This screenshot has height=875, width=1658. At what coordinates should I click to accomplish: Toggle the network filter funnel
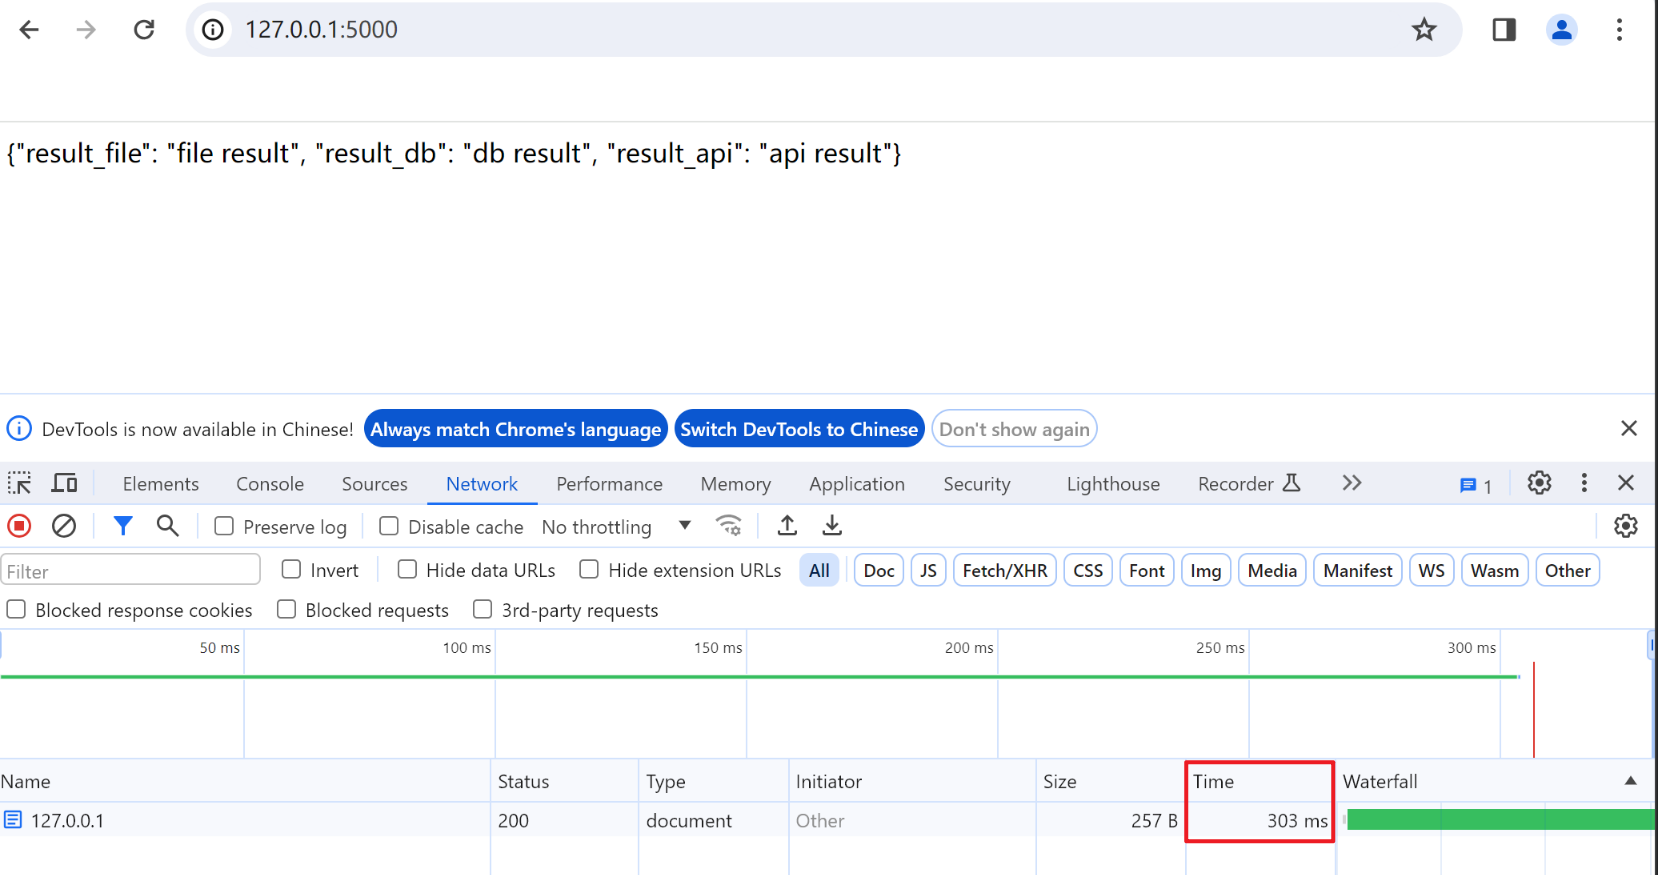point(123,526)
